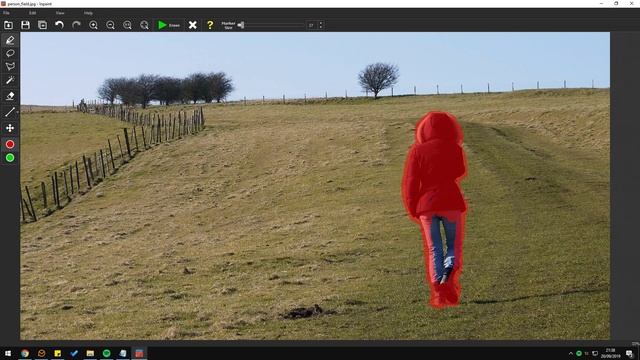Select the Guide Line tool

[10, 112]
